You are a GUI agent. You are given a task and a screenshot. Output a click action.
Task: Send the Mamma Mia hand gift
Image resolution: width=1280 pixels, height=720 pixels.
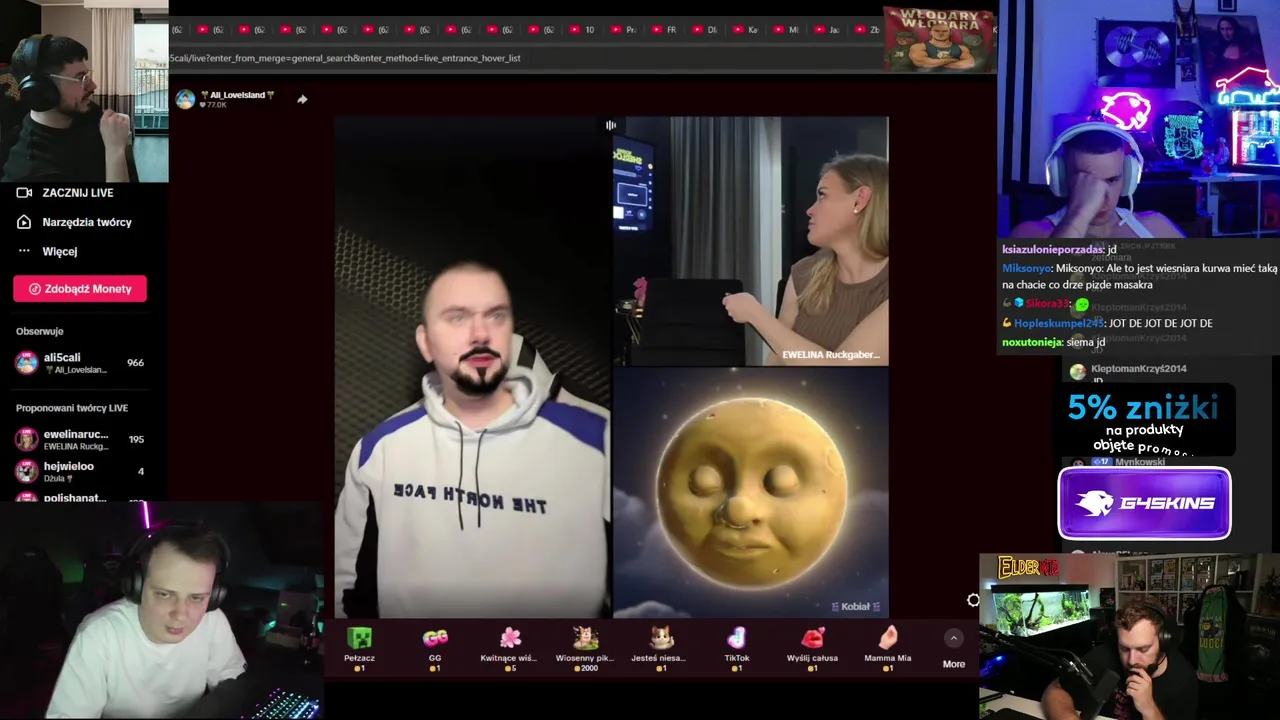pos(888,638)
